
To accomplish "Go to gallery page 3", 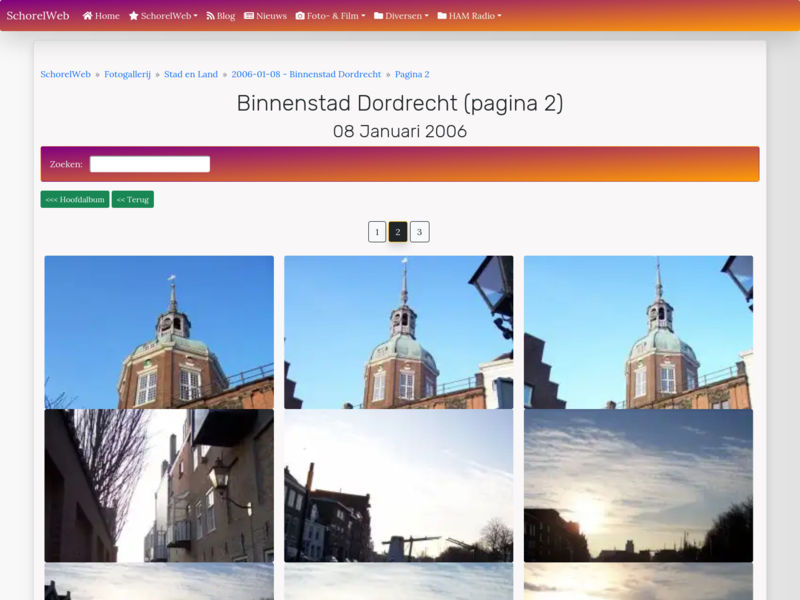I will [419, 232].
